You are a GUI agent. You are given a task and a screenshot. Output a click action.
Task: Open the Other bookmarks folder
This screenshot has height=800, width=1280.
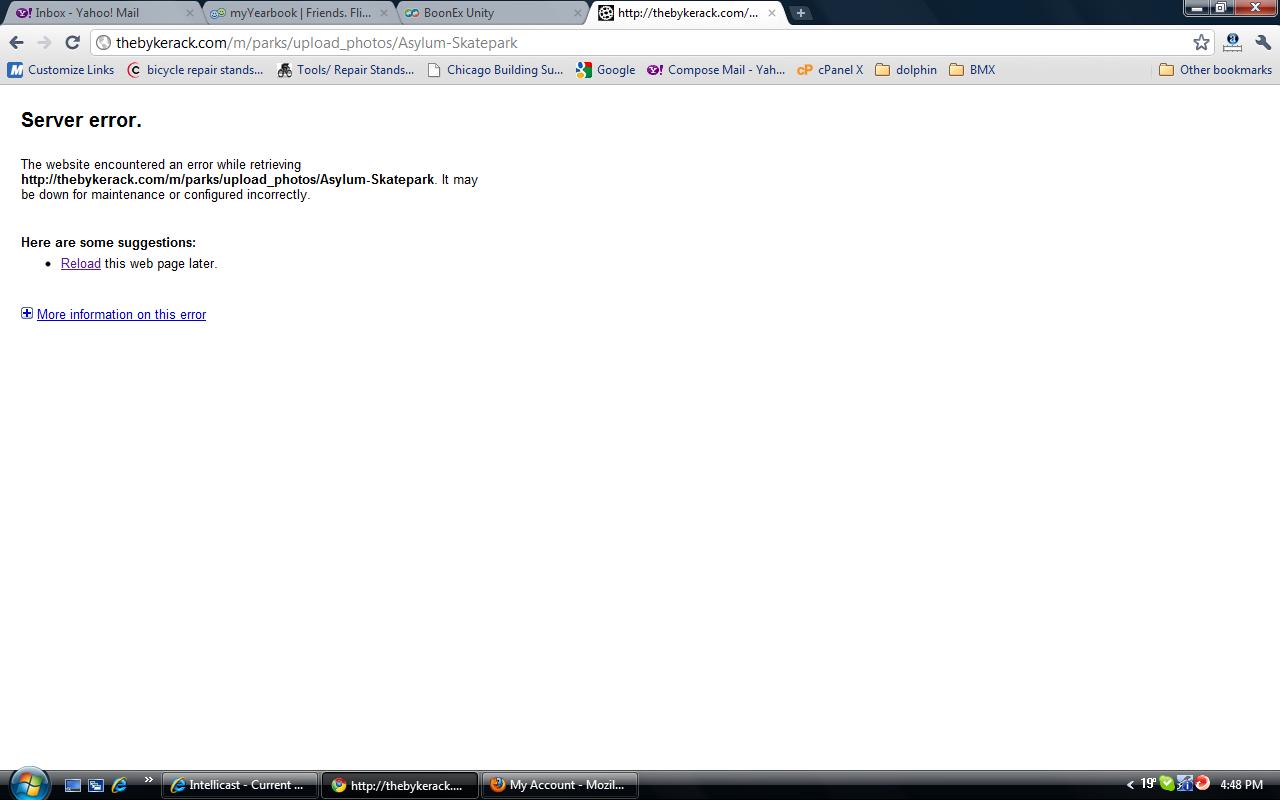tap(1215, 70)
